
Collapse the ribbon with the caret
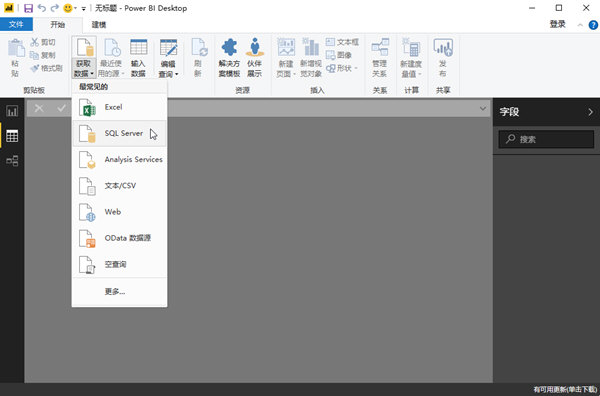coord(580,25)
